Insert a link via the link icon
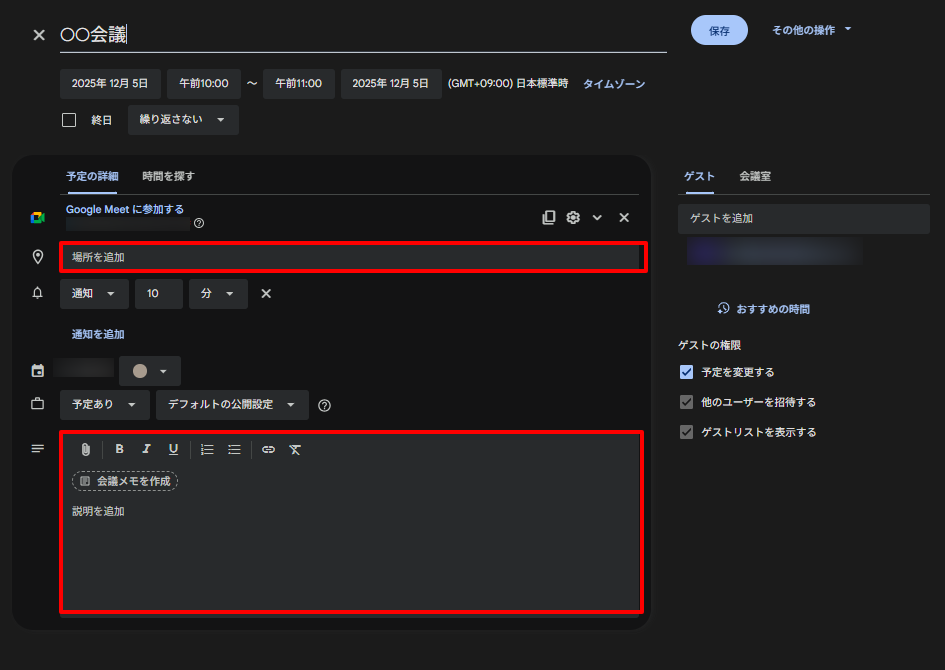The height and width of the screenshot is (670, 945). 268,449
